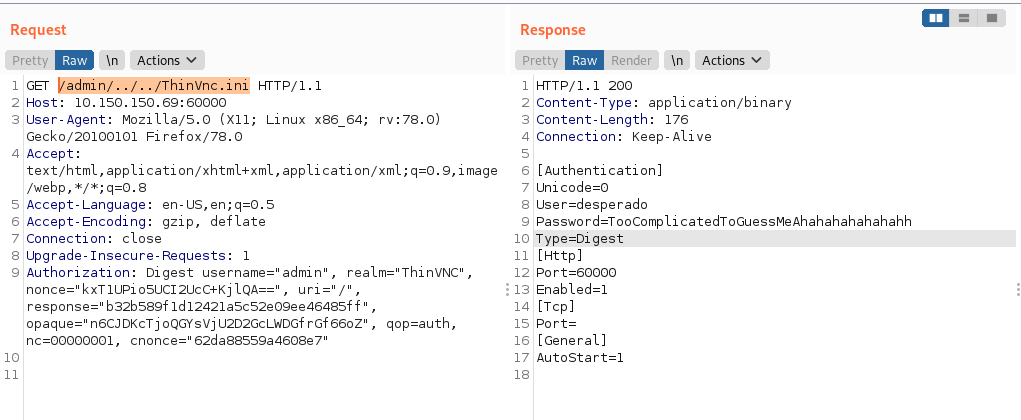Image resolution: width=1021 pixels, height=420 pixels.
Task: Click the [Tcp] section line
Action: coord(555,306)
